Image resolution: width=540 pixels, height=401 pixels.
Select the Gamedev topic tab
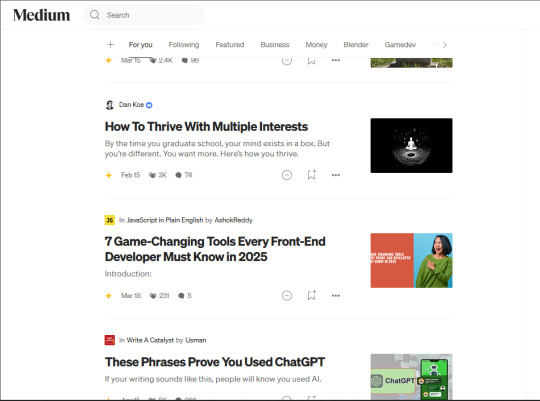[x=400, y=44]
